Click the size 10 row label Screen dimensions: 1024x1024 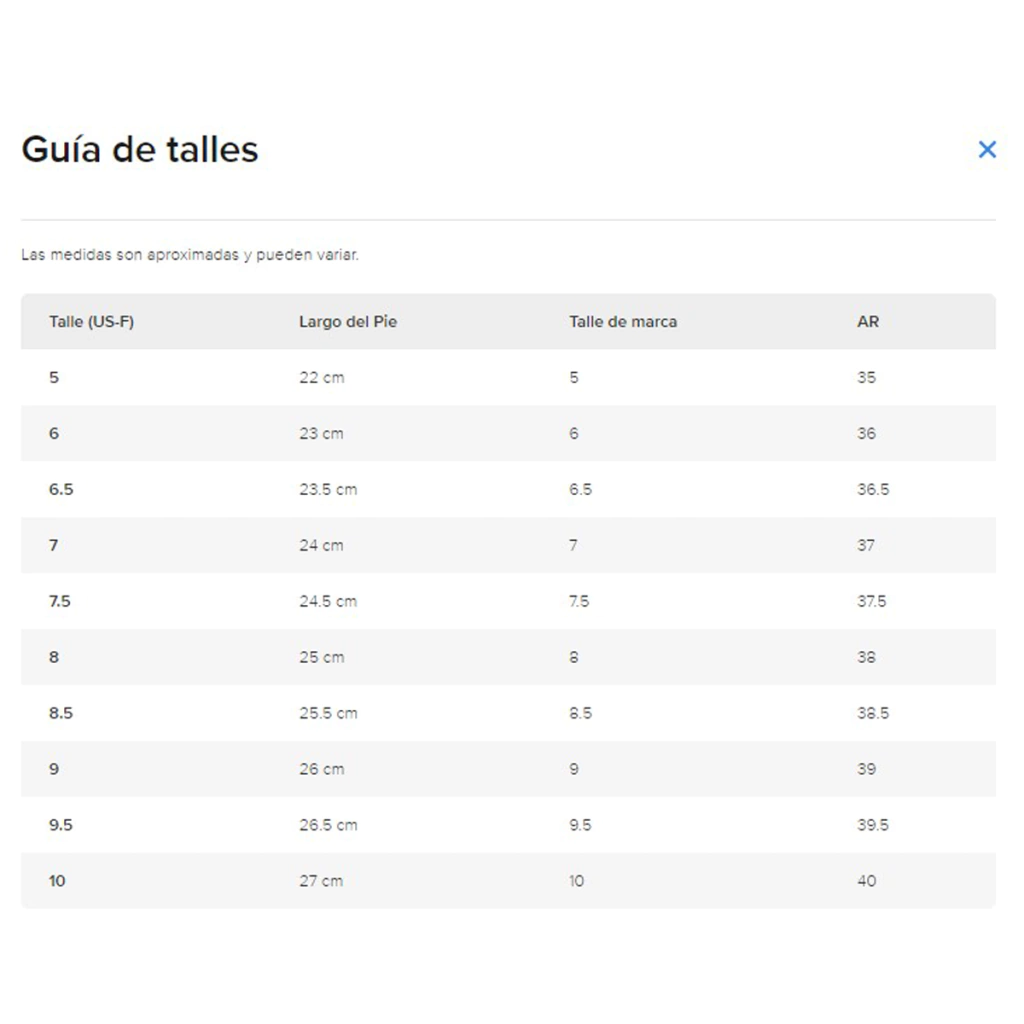57,881
